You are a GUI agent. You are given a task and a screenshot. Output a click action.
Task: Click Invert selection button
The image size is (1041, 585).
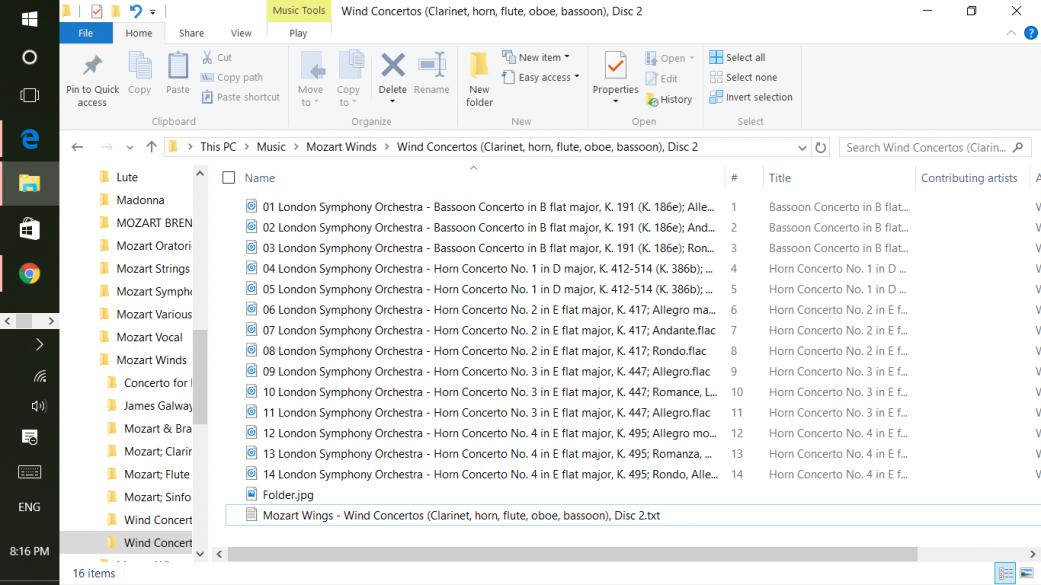click(750, 97)
